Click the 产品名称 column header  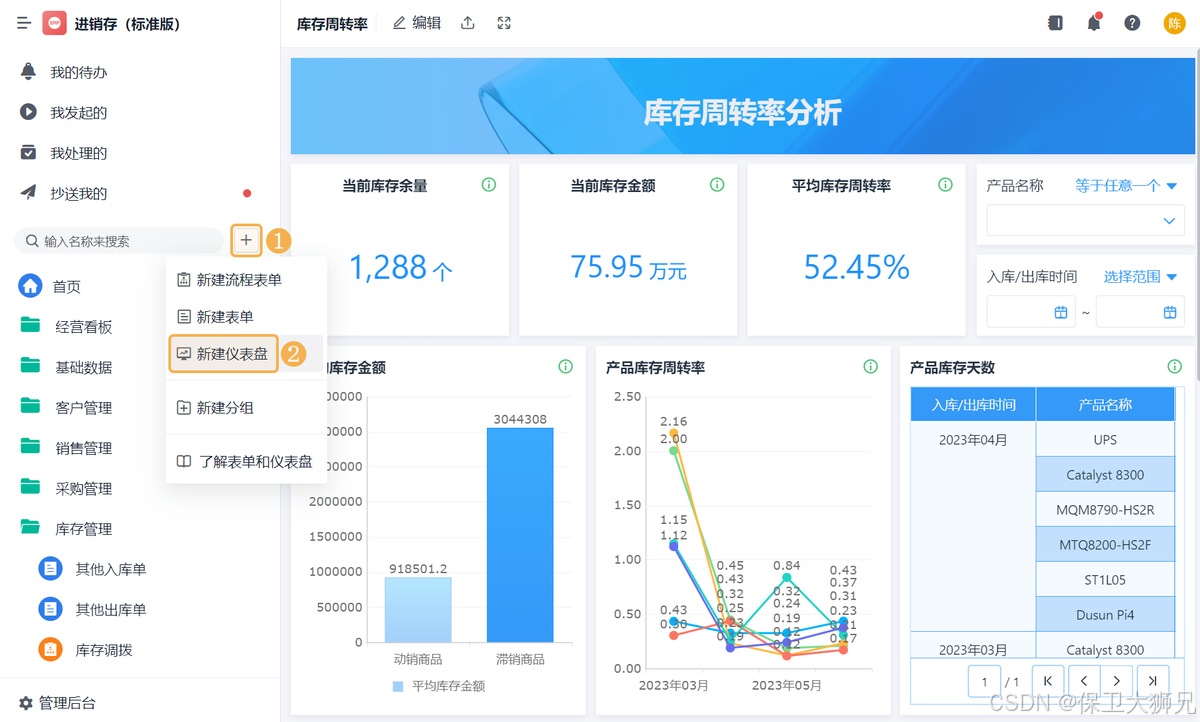pyautogui.click(x=1105, y=405)
